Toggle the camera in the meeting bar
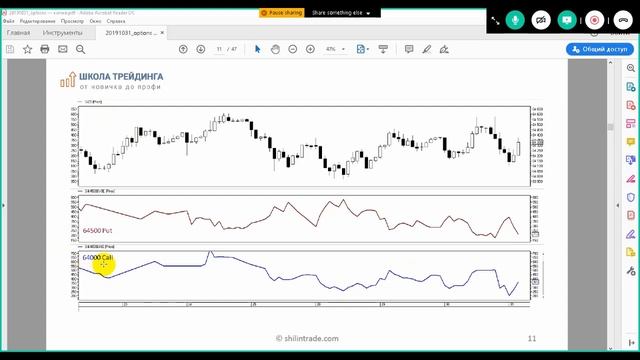 click(x=541, y=20)
